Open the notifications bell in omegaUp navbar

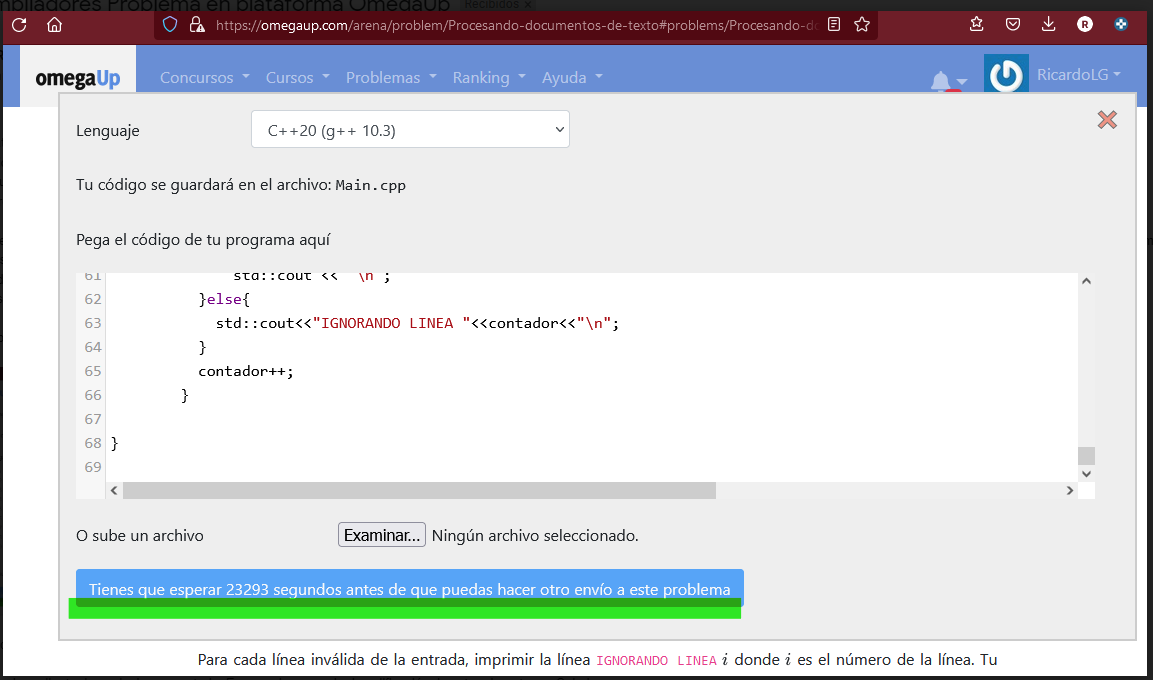[941, 80]
